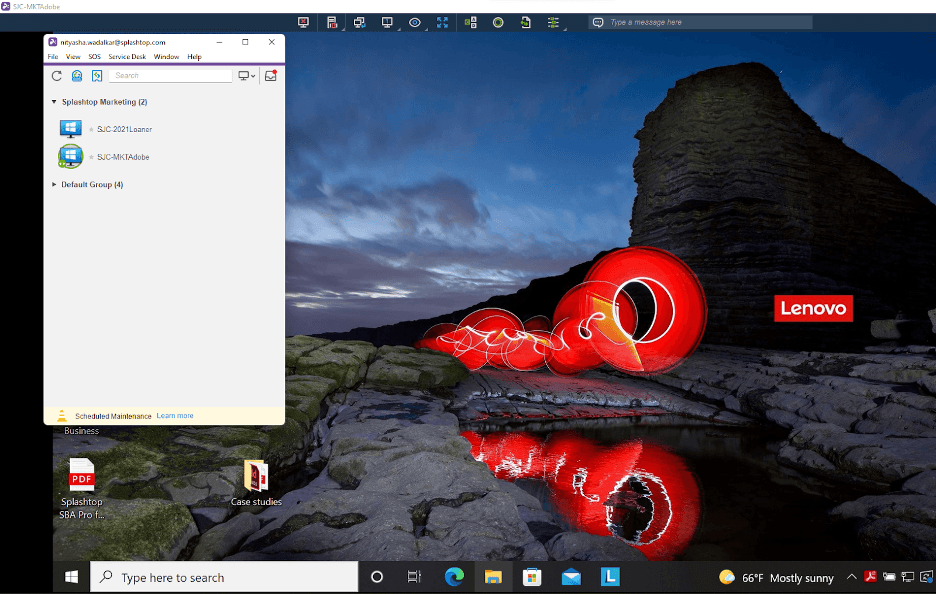The image size is (936, 594).
Task: Click the chat message input field at top
Action: [x=700, y=21]
